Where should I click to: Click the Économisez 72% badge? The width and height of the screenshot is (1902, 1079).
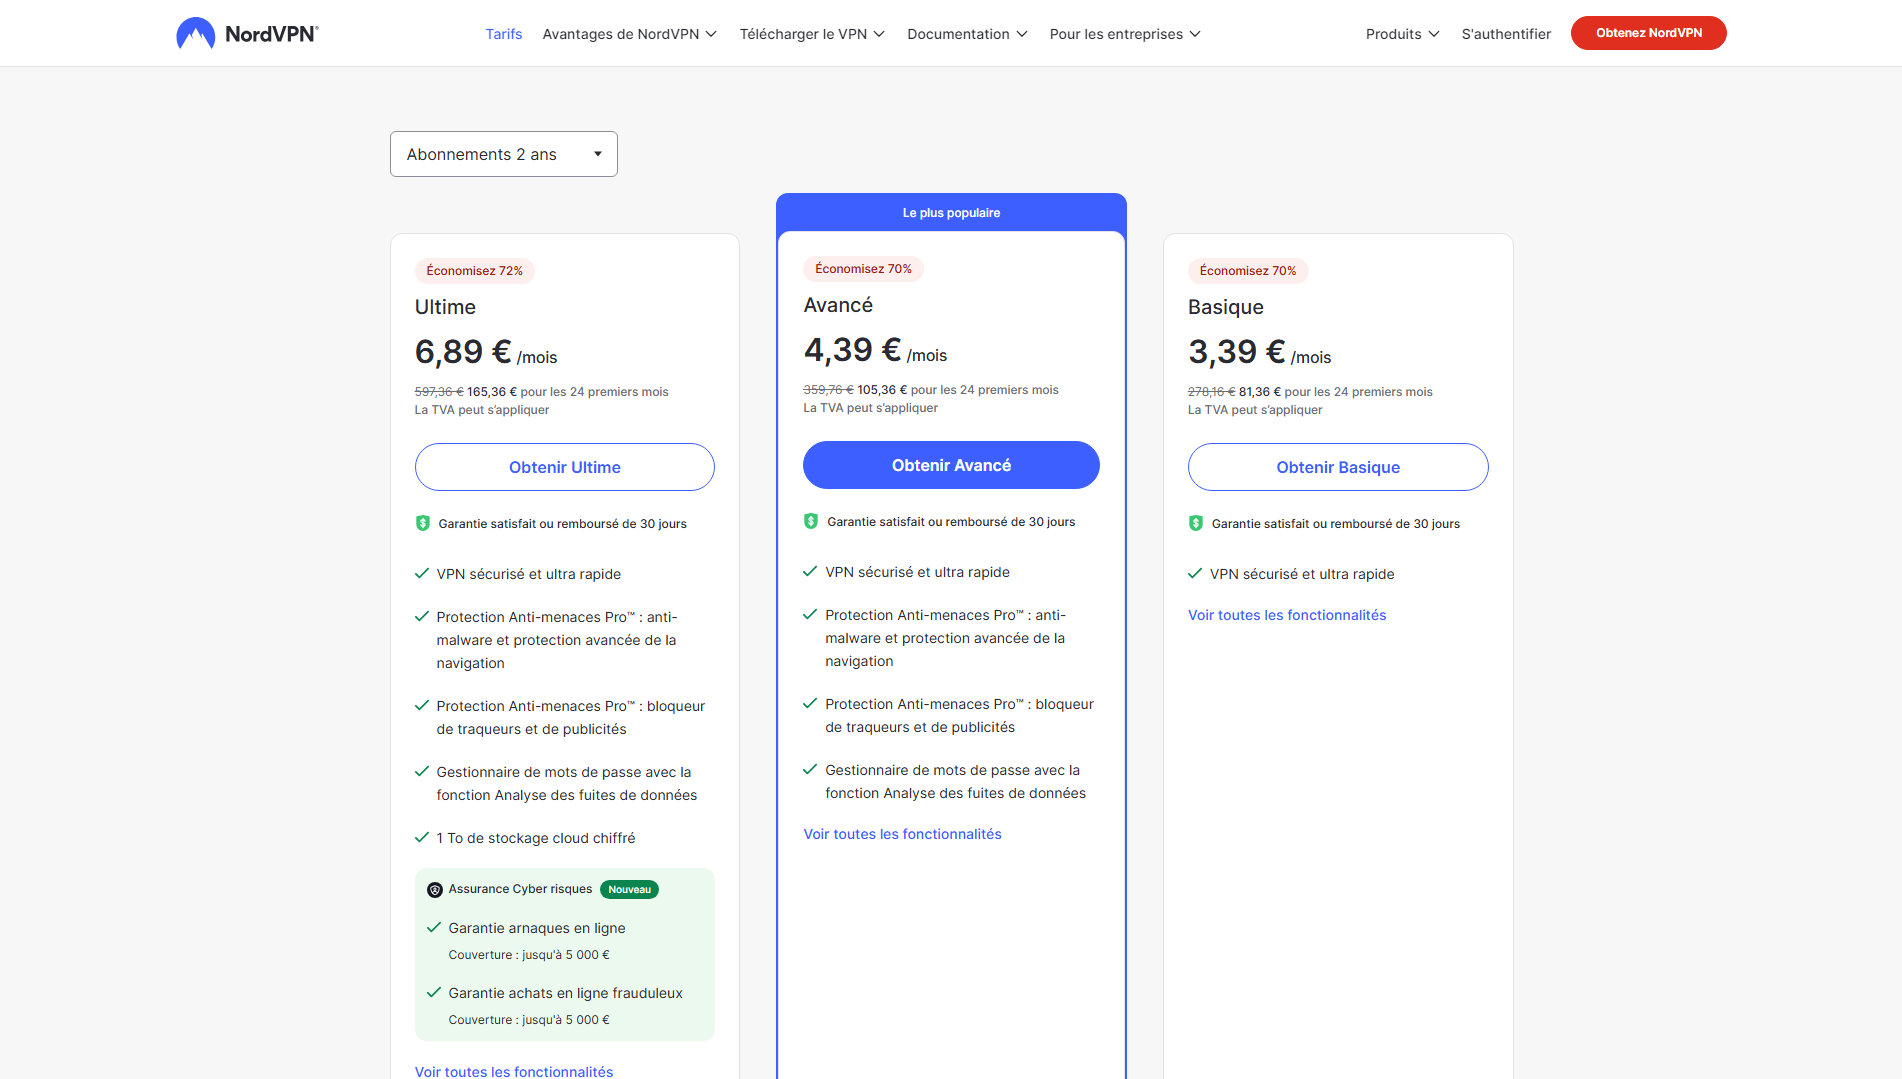coord(474,271)
